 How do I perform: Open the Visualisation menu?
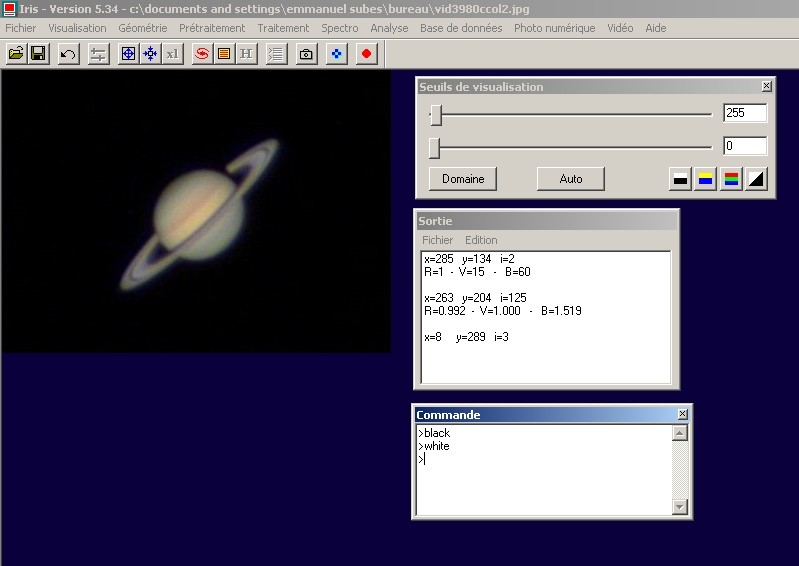[x=77, y=28]
